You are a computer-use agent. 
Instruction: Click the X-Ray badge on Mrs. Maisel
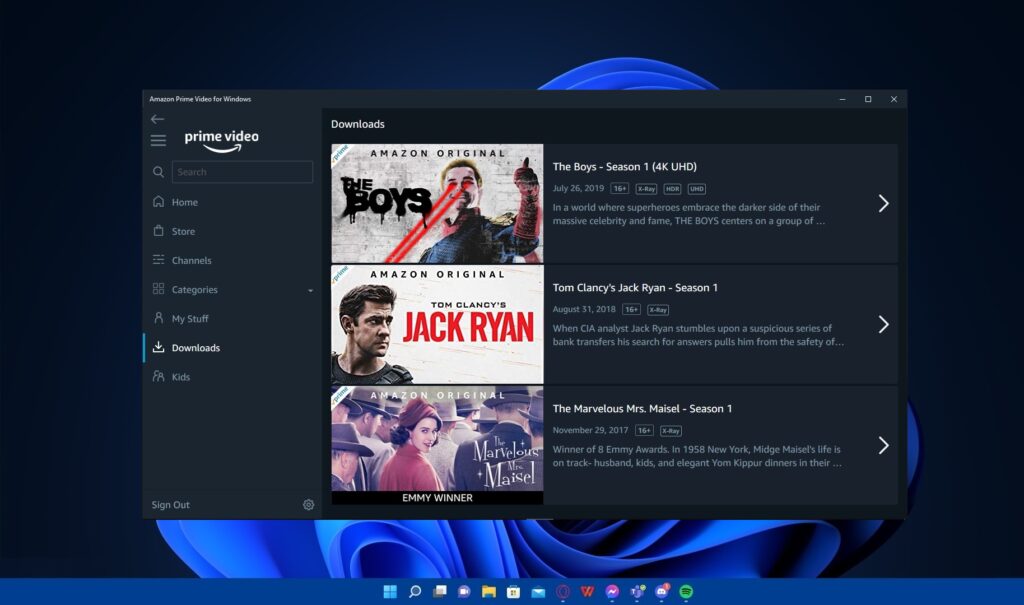pos(671,431)
